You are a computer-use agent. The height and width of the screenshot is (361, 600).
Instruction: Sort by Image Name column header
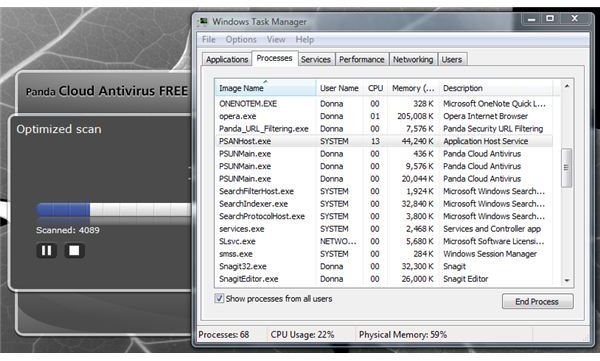266,88
